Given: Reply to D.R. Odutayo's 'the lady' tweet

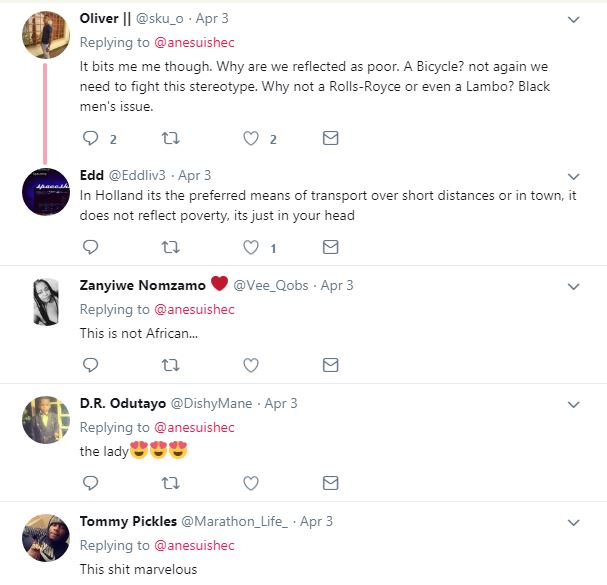Looking at the screenshot, I should 90,483.
